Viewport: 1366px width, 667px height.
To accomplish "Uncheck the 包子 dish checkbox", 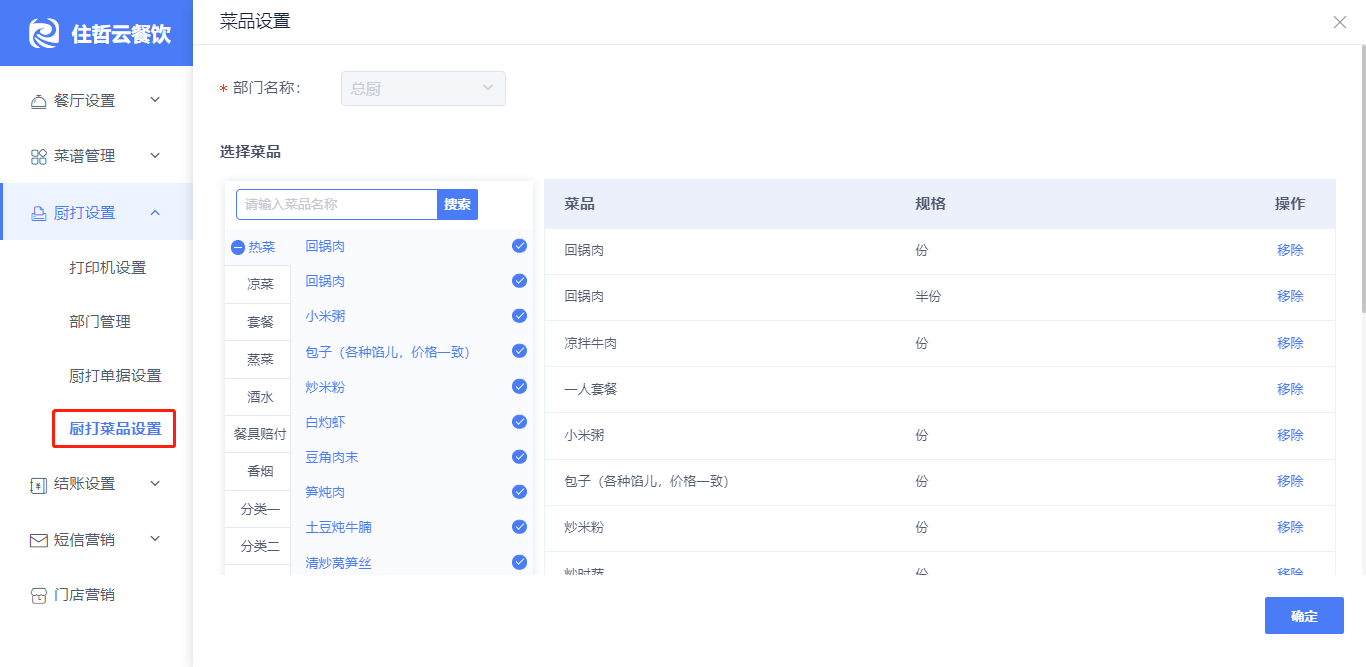I will (x=519, y=351).
